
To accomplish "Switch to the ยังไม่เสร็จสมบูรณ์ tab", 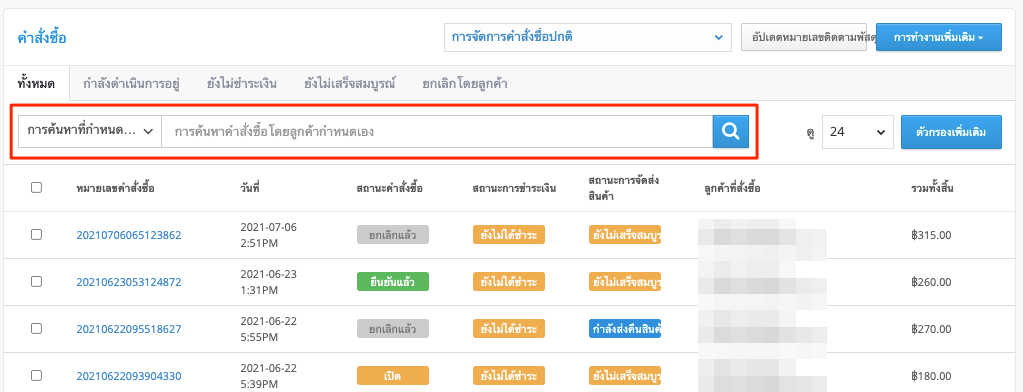I will pyautogui.click(x=350, y=83).
